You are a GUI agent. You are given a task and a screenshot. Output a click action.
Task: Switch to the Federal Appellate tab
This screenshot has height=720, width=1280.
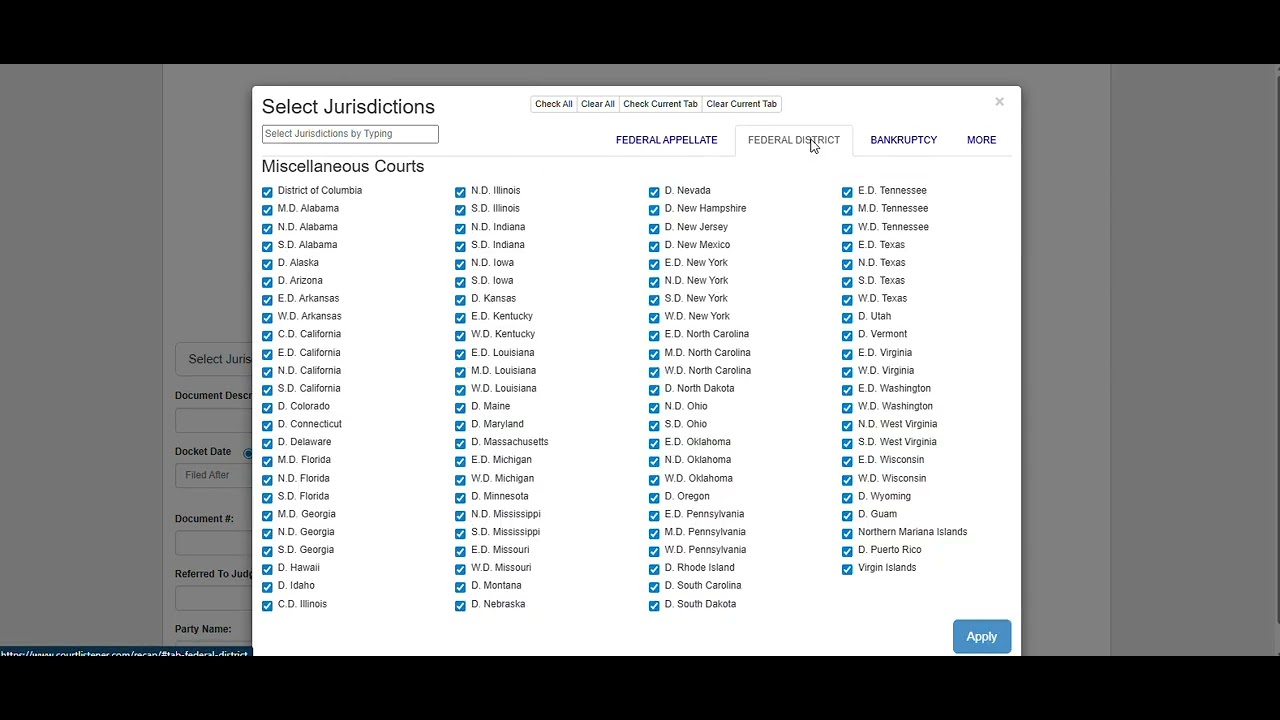(x=667, y=140)
